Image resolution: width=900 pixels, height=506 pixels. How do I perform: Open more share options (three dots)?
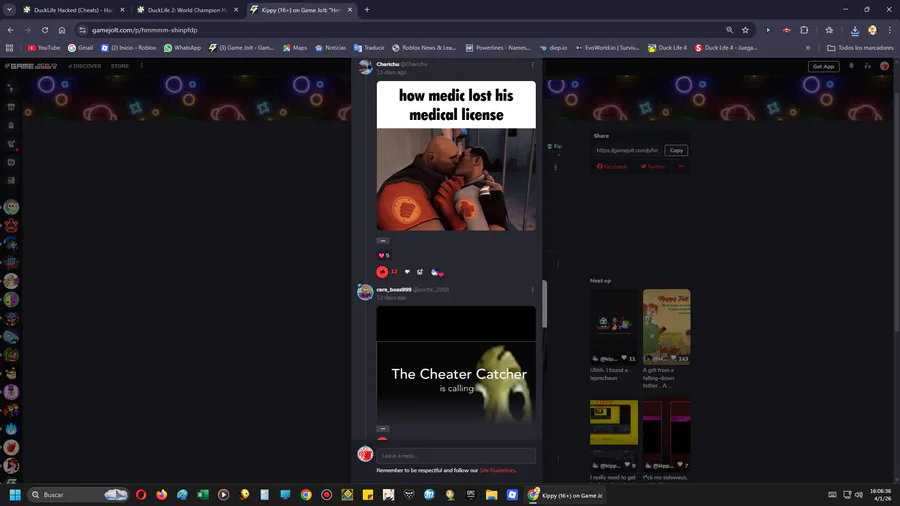[x=681, y=166]
